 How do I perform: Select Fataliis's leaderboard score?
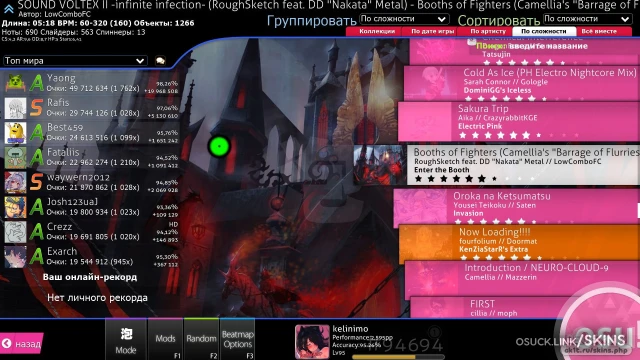click(x=91, y=158)
